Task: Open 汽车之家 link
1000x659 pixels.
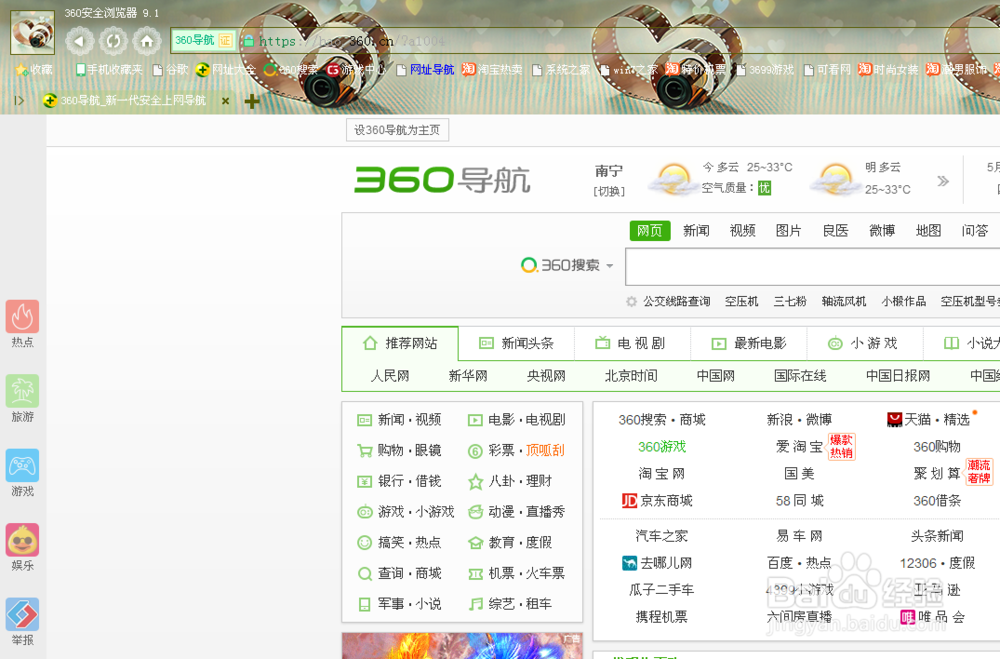Action: 662,536
